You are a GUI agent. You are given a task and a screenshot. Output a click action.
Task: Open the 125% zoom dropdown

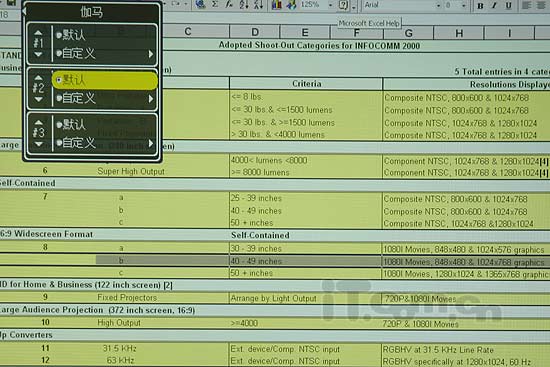click(330, 5)
